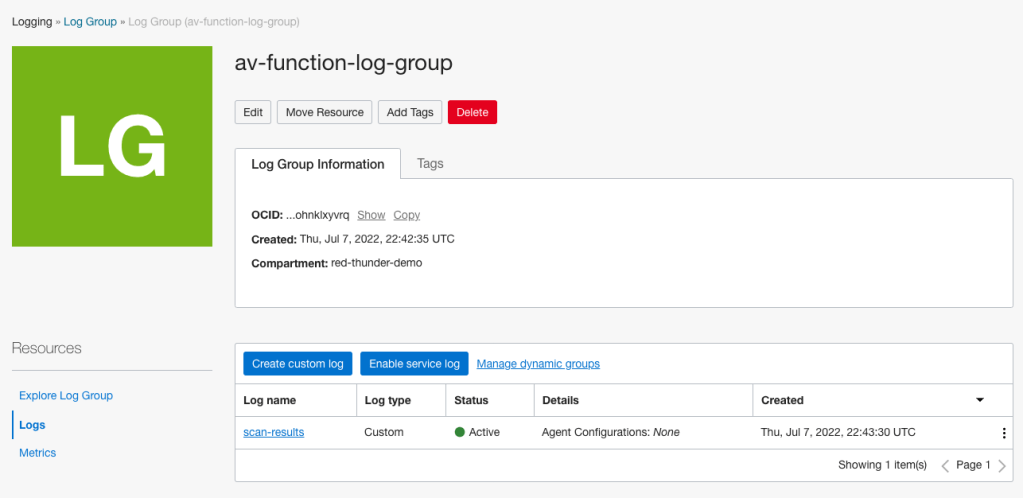The height and width of the screenshot is (498, 1023).
Task: Click the Add Tags button
Action: click(x=410, y=112)
